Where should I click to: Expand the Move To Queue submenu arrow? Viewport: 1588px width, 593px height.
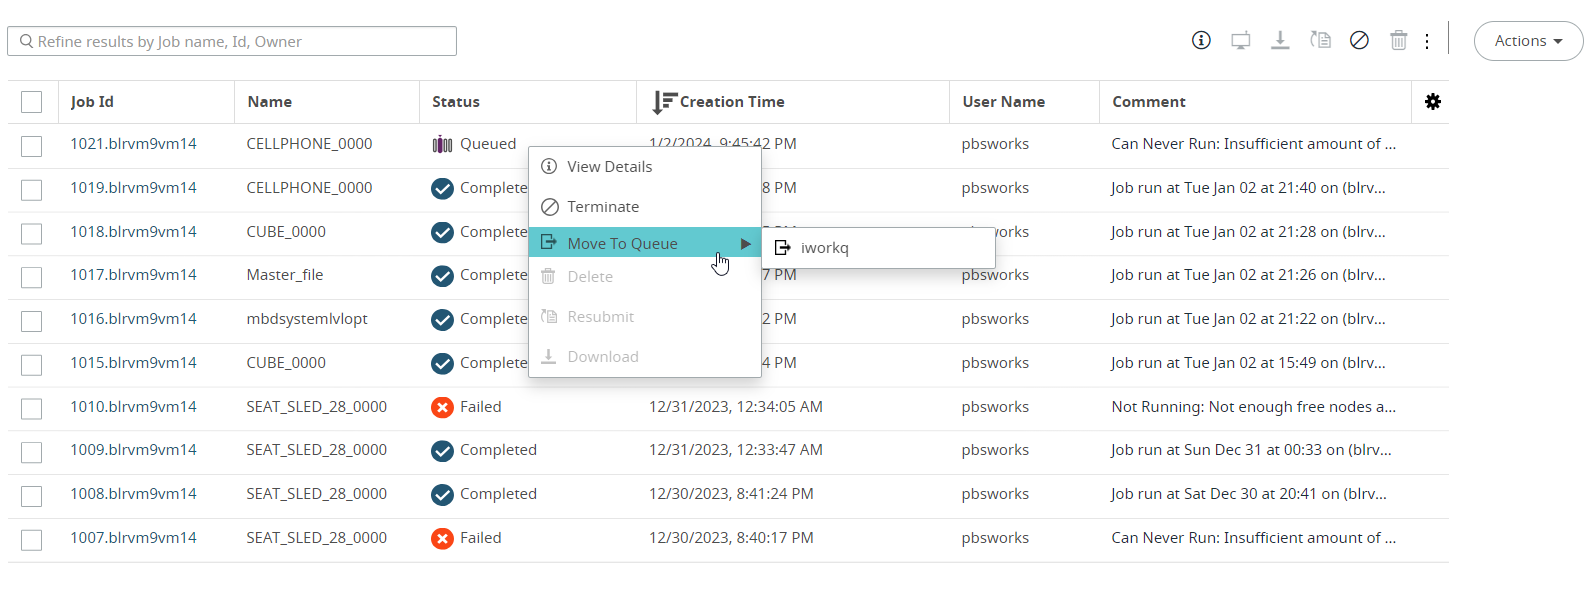[745, 244]
